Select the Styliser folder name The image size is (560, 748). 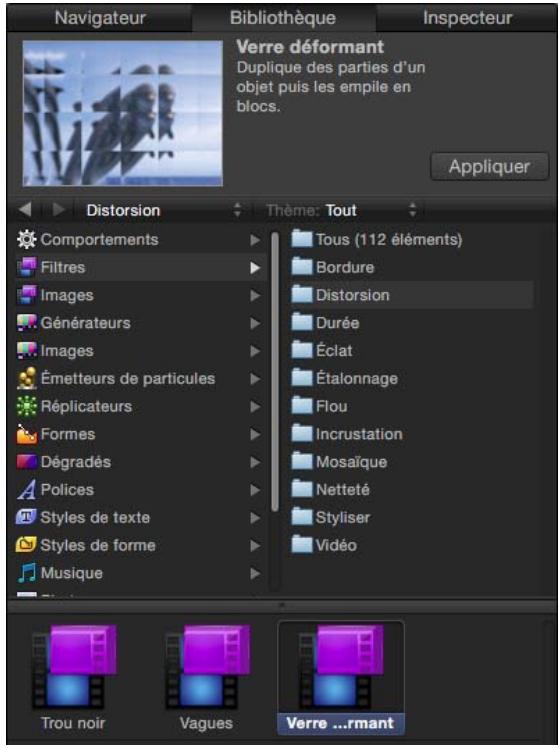tap(343, 517)
